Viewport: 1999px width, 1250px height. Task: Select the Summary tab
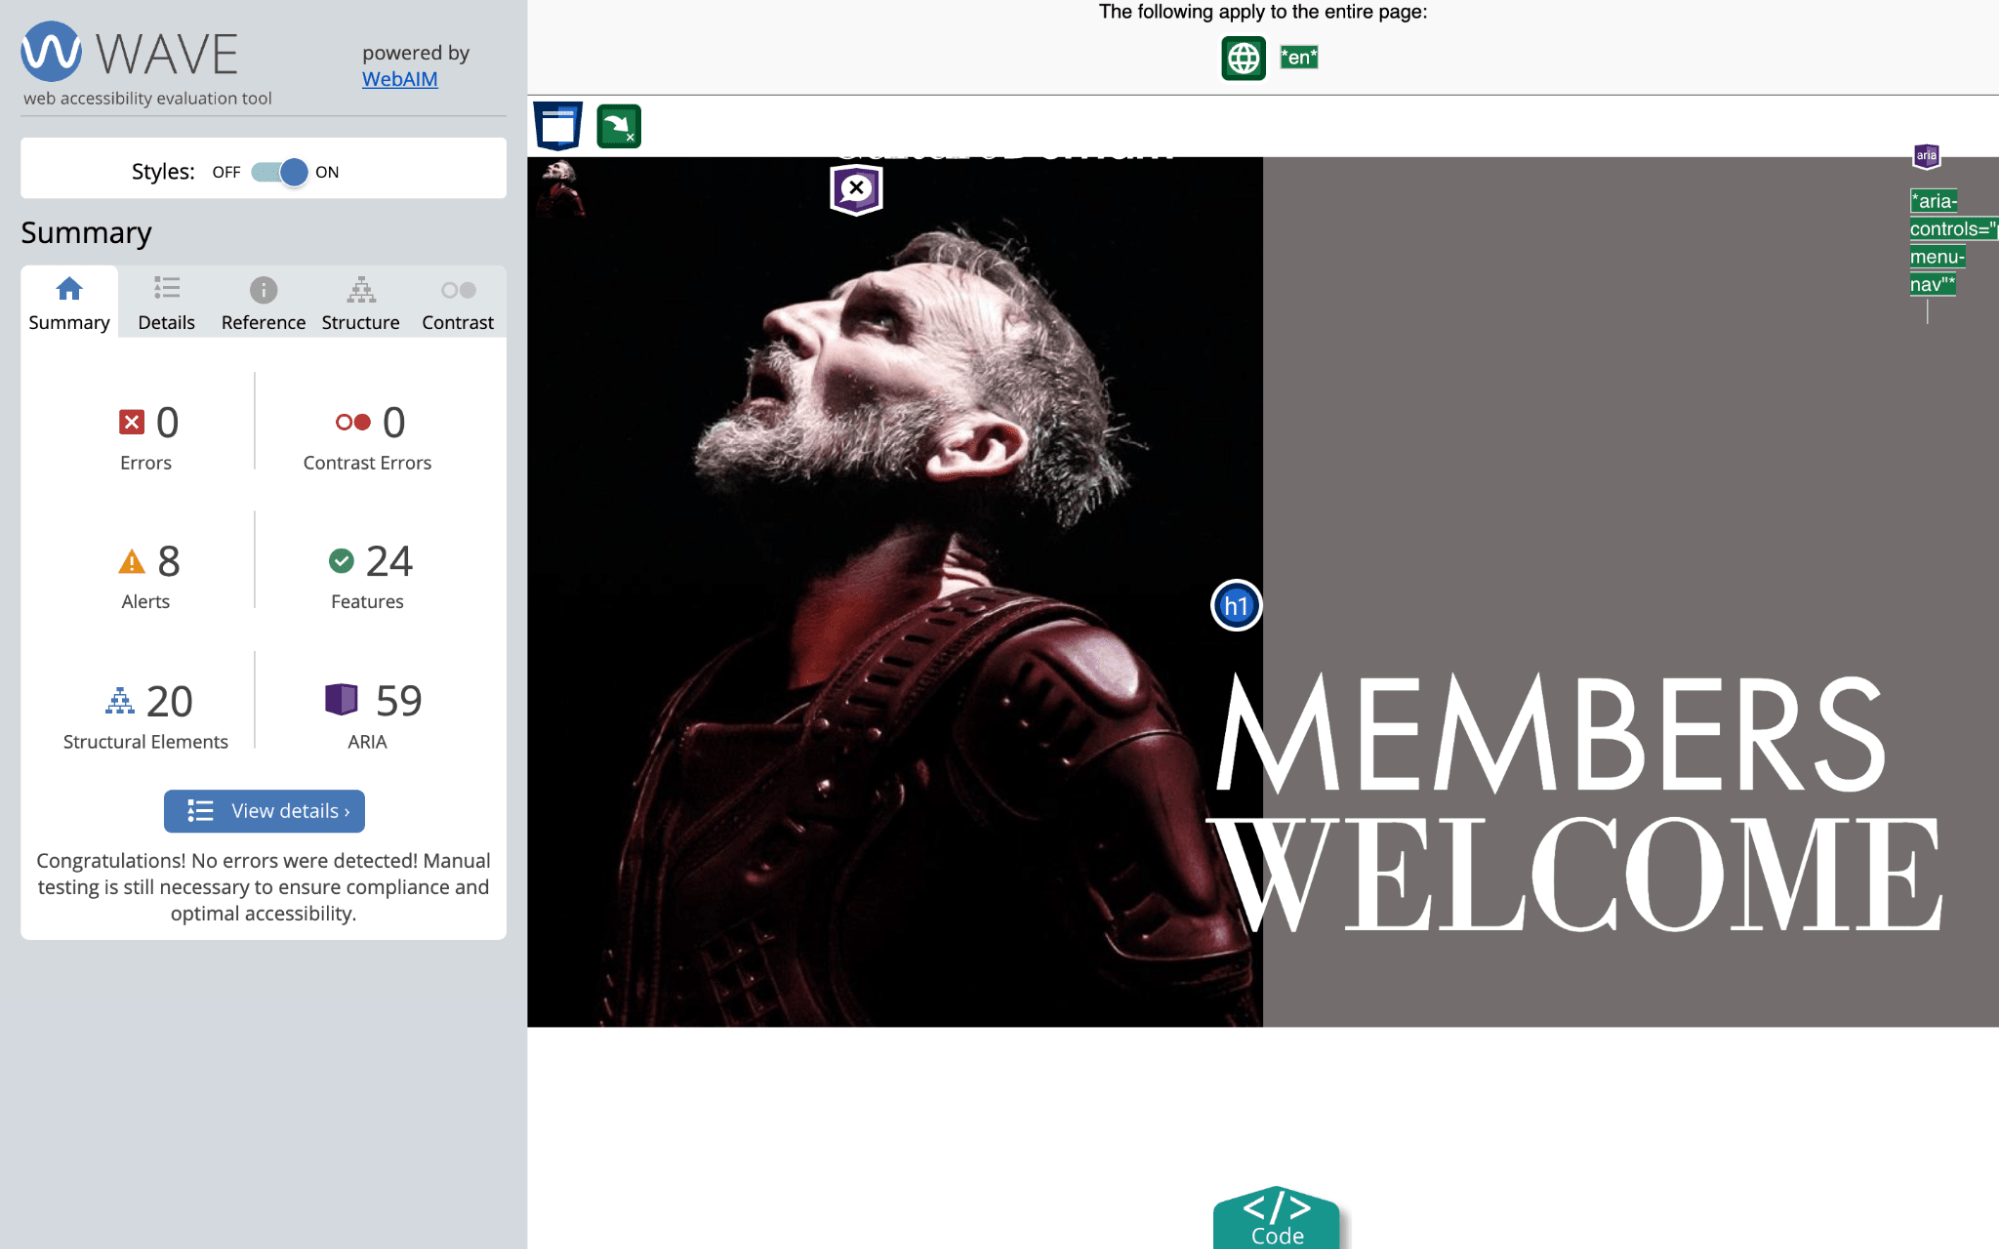click(x=68, y=302)
